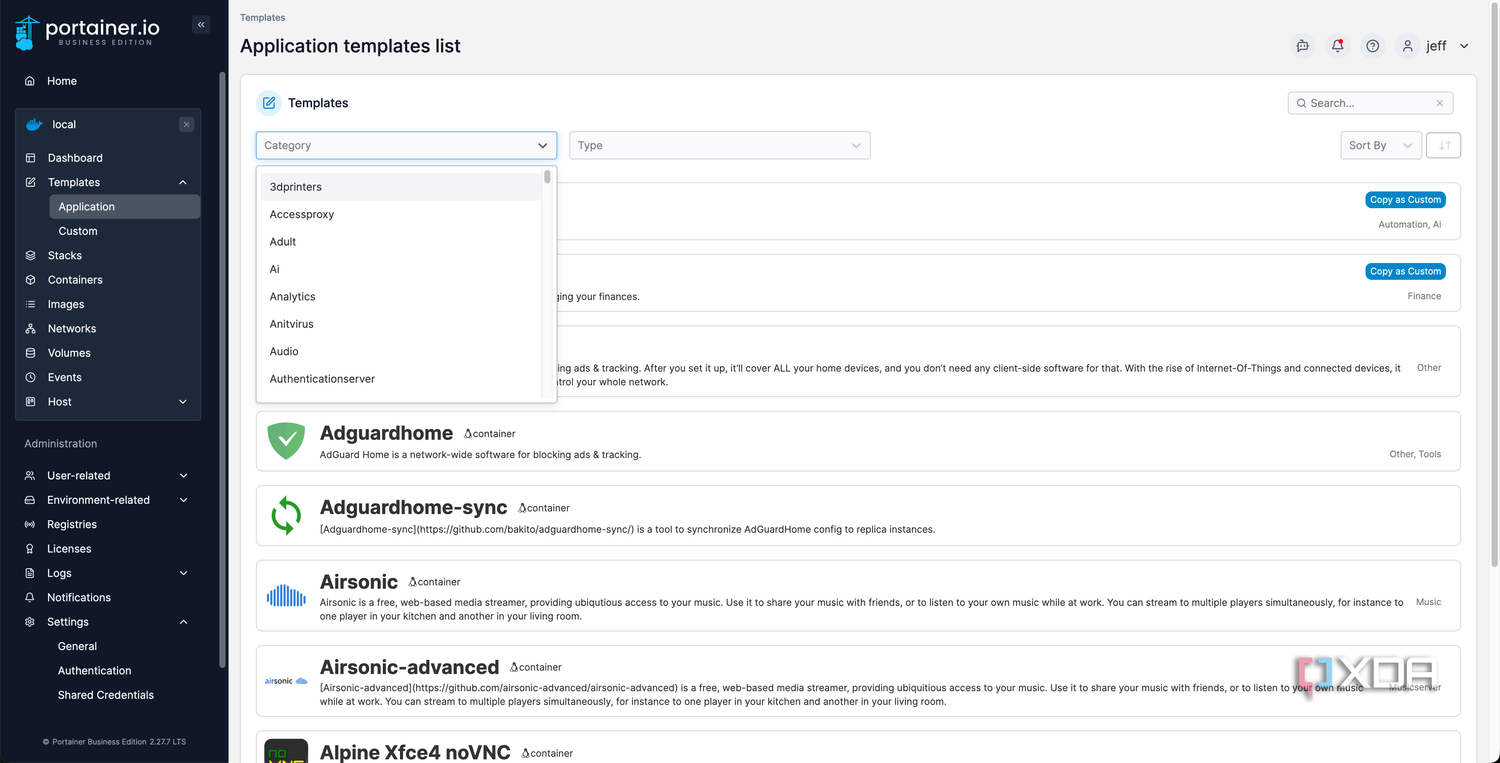The height and width of the screenshot is (763, 1500).
Task: Toggle the sort order arrows button
Action: click(1444, 145)
